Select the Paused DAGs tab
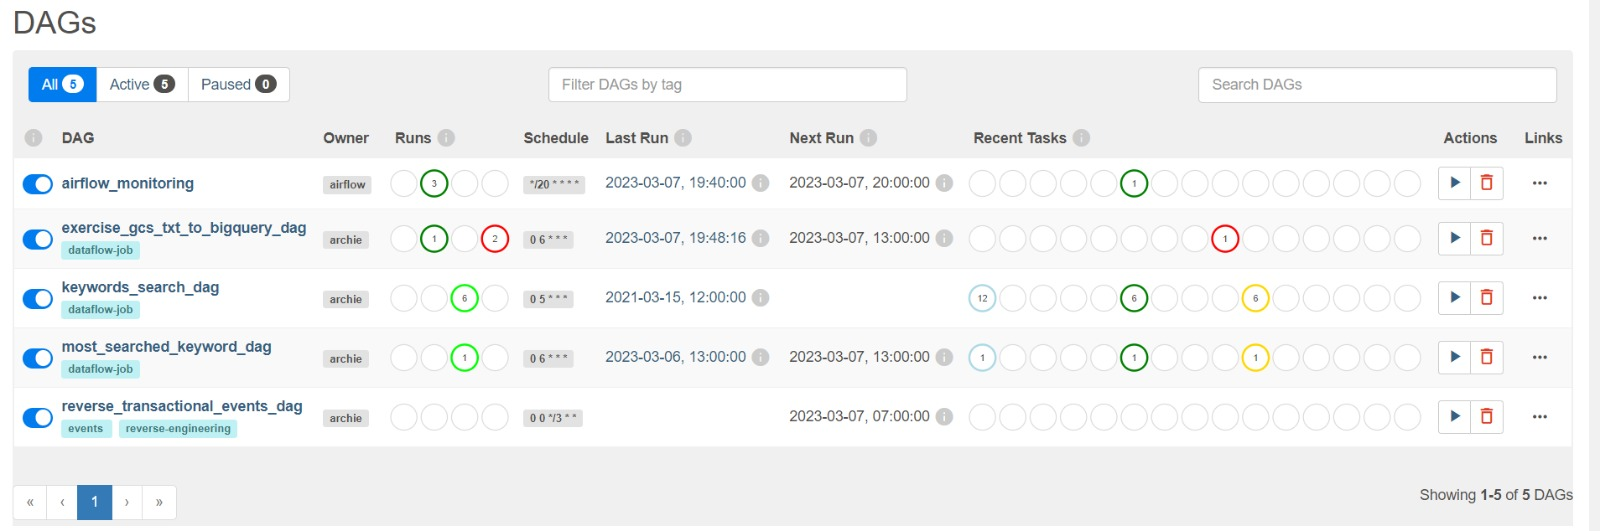 pyautogui.click(x=238, y=85)
